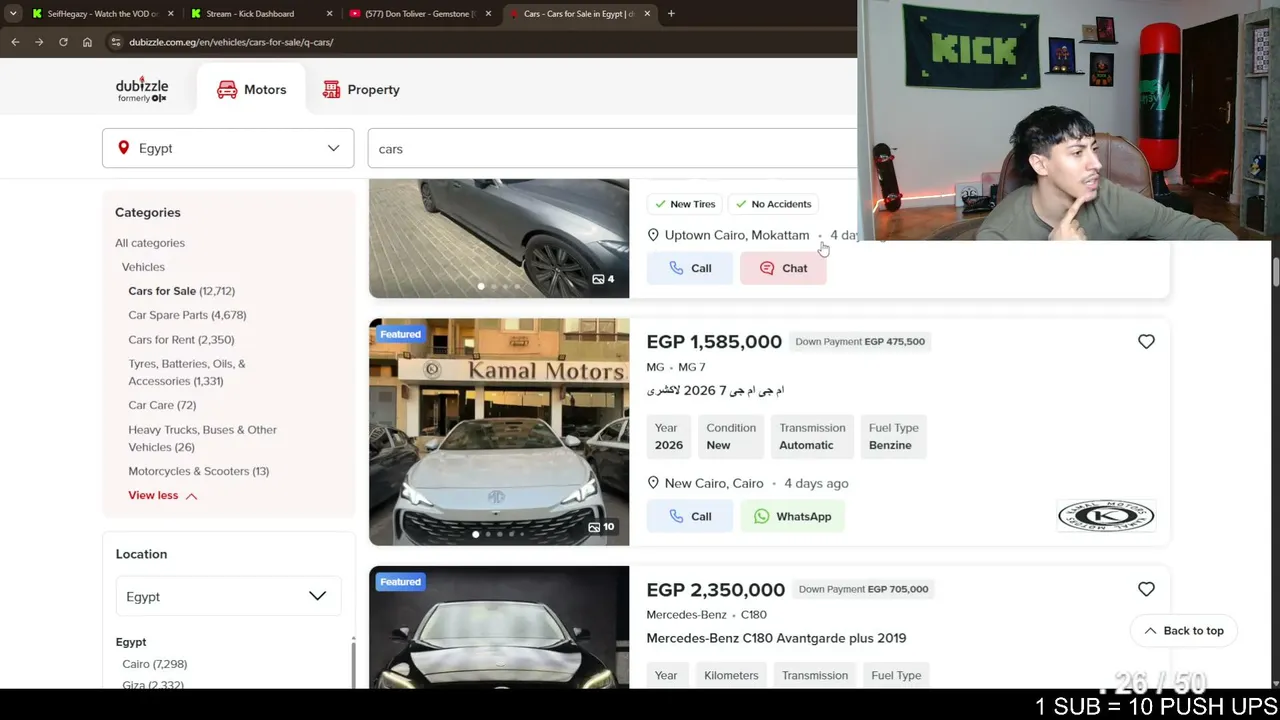
Task: Collapse categories with View less
Action: tap(163, 495)
